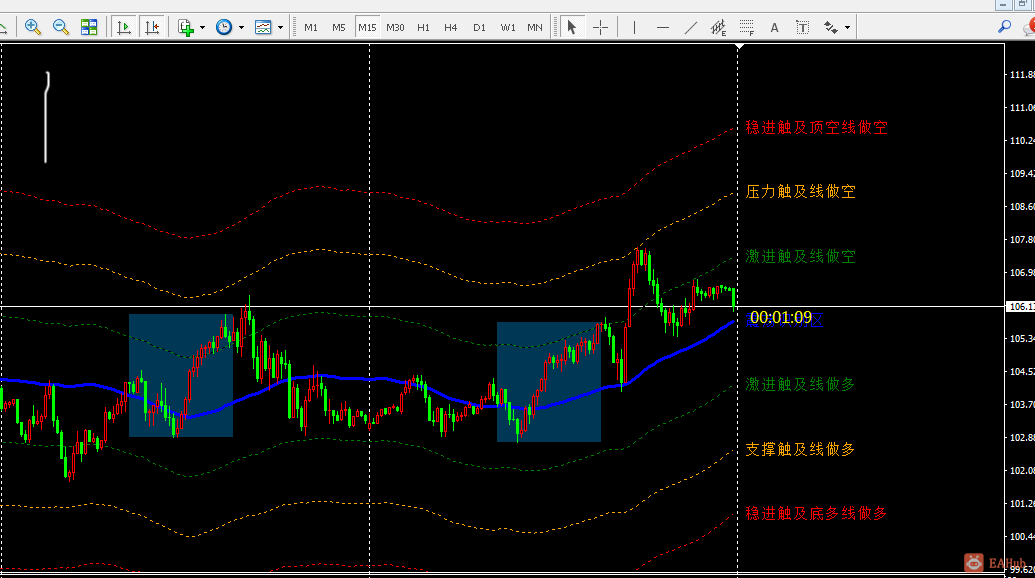Draw a vertical line
The height and width of the screenshot is (578, 1035).
click(x=634, y=27)
